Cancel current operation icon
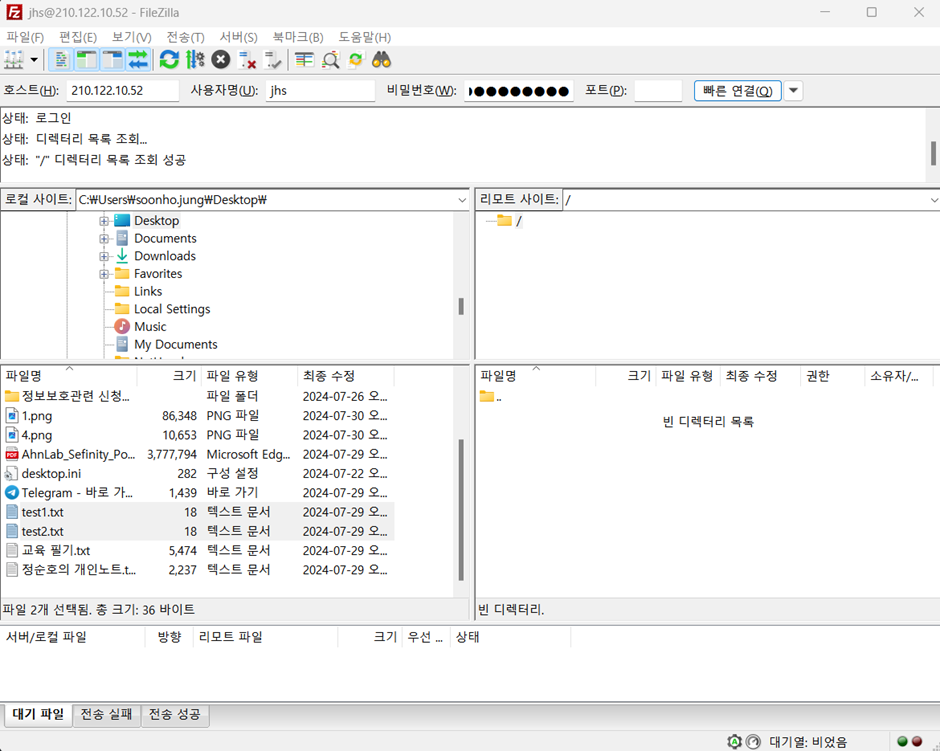 [221, 60]
